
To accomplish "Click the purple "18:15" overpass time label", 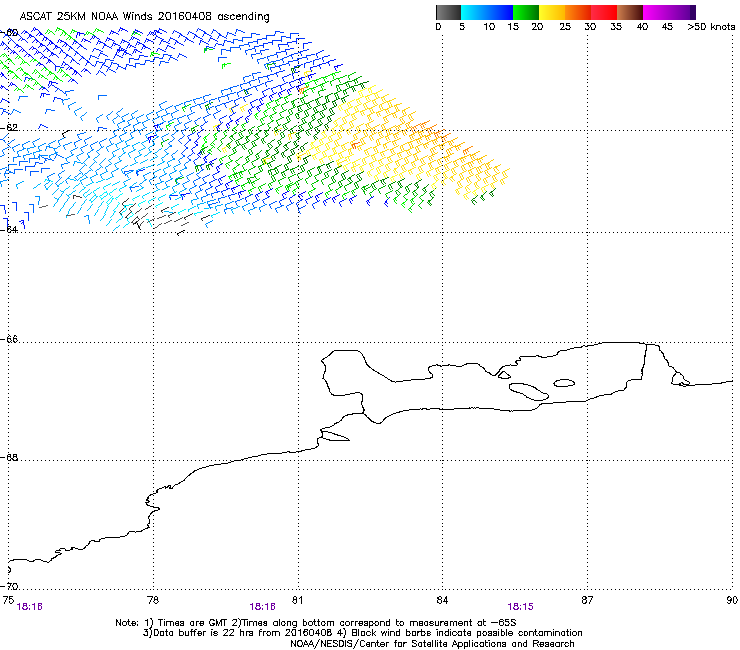I will (x=521, y=607).
